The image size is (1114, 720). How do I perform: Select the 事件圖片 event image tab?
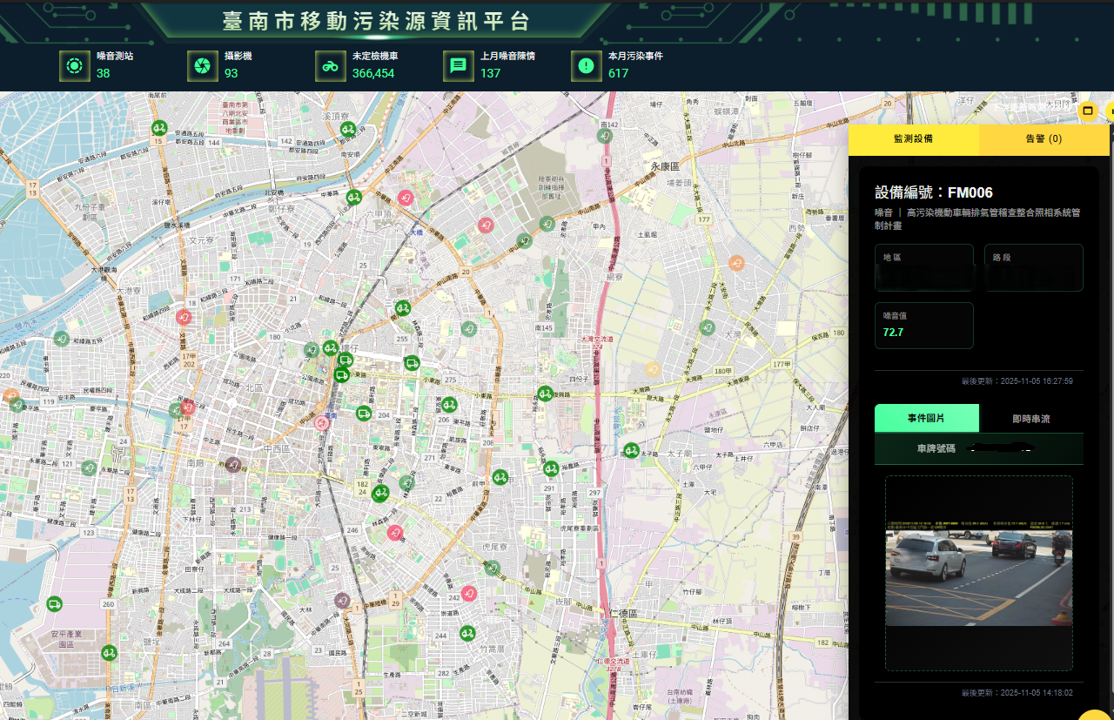(926, 419)
